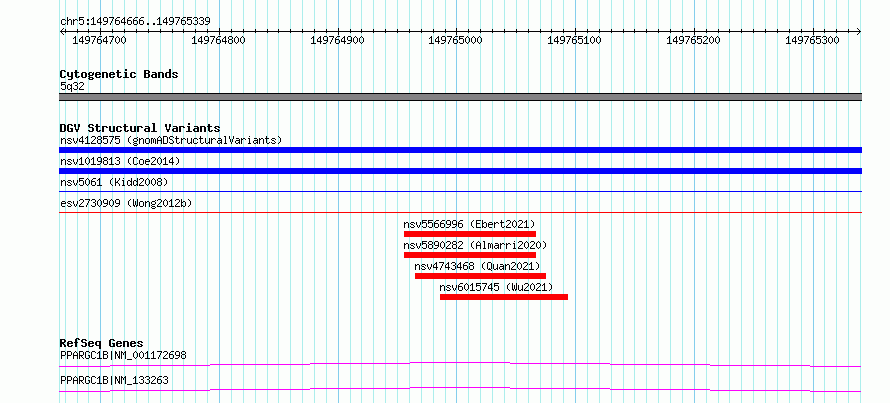890x403 pixels.
Task: Click the right arrowhead of the ruler
Action: point(859,31)
